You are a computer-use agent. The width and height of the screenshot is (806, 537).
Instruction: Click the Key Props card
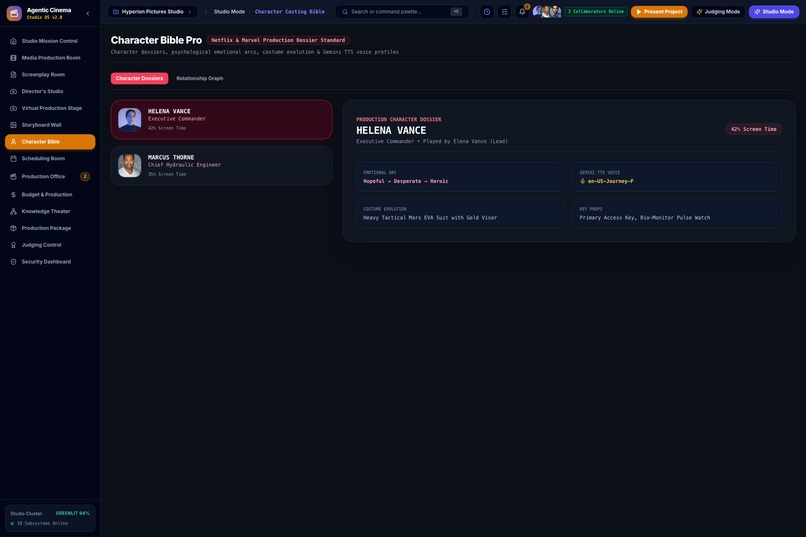point(677,213)
